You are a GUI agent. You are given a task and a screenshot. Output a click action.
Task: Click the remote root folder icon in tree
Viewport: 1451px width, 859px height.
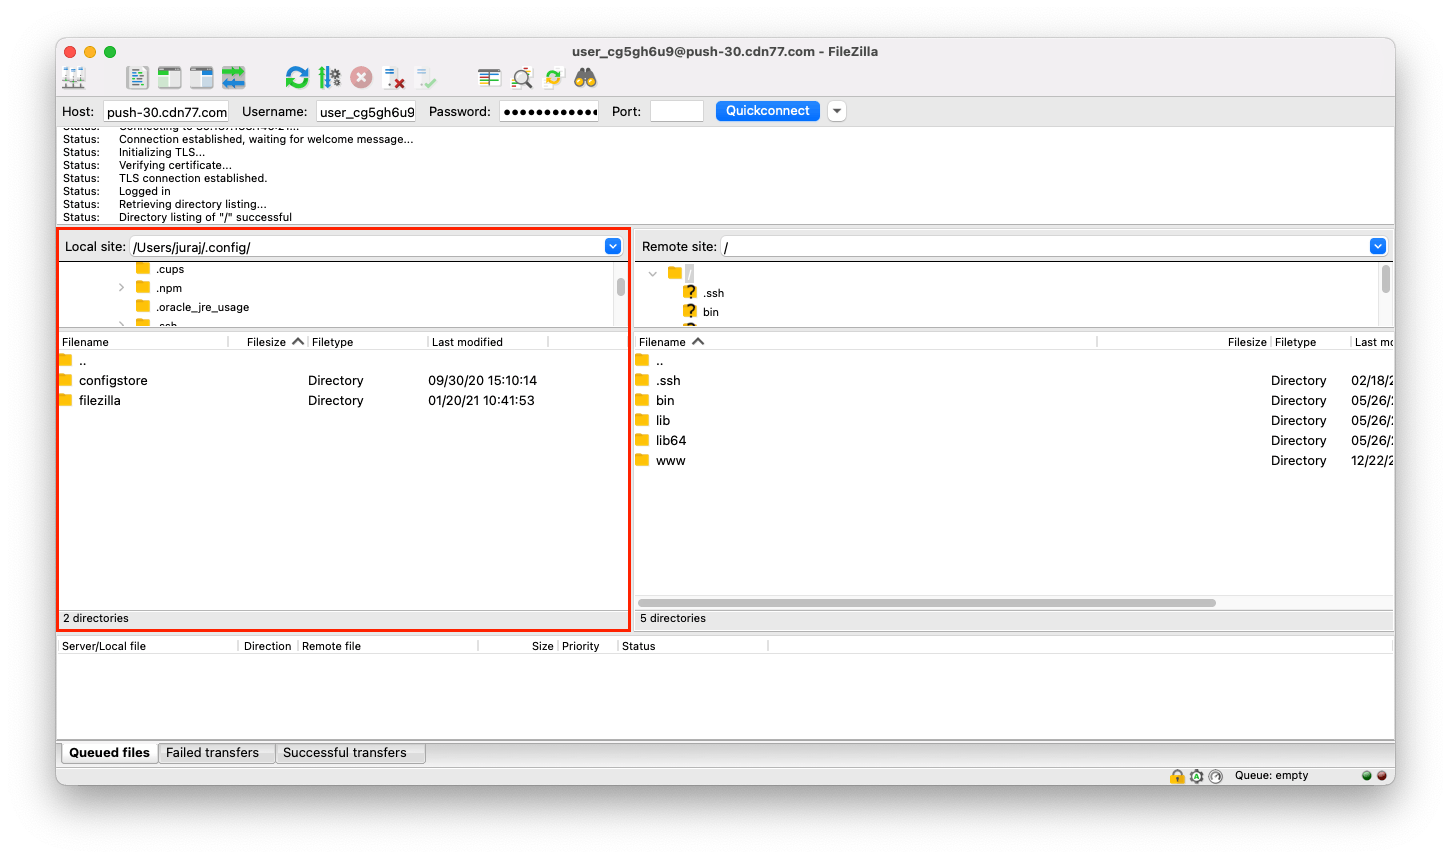point(675,273)
